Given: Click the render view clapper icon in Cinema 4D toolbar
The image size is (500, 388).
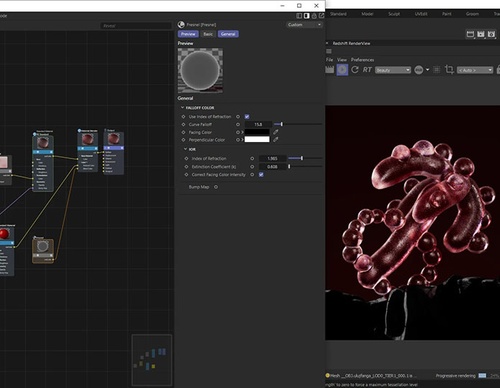Looking at the screenshot, I should (x=470, y=34).
